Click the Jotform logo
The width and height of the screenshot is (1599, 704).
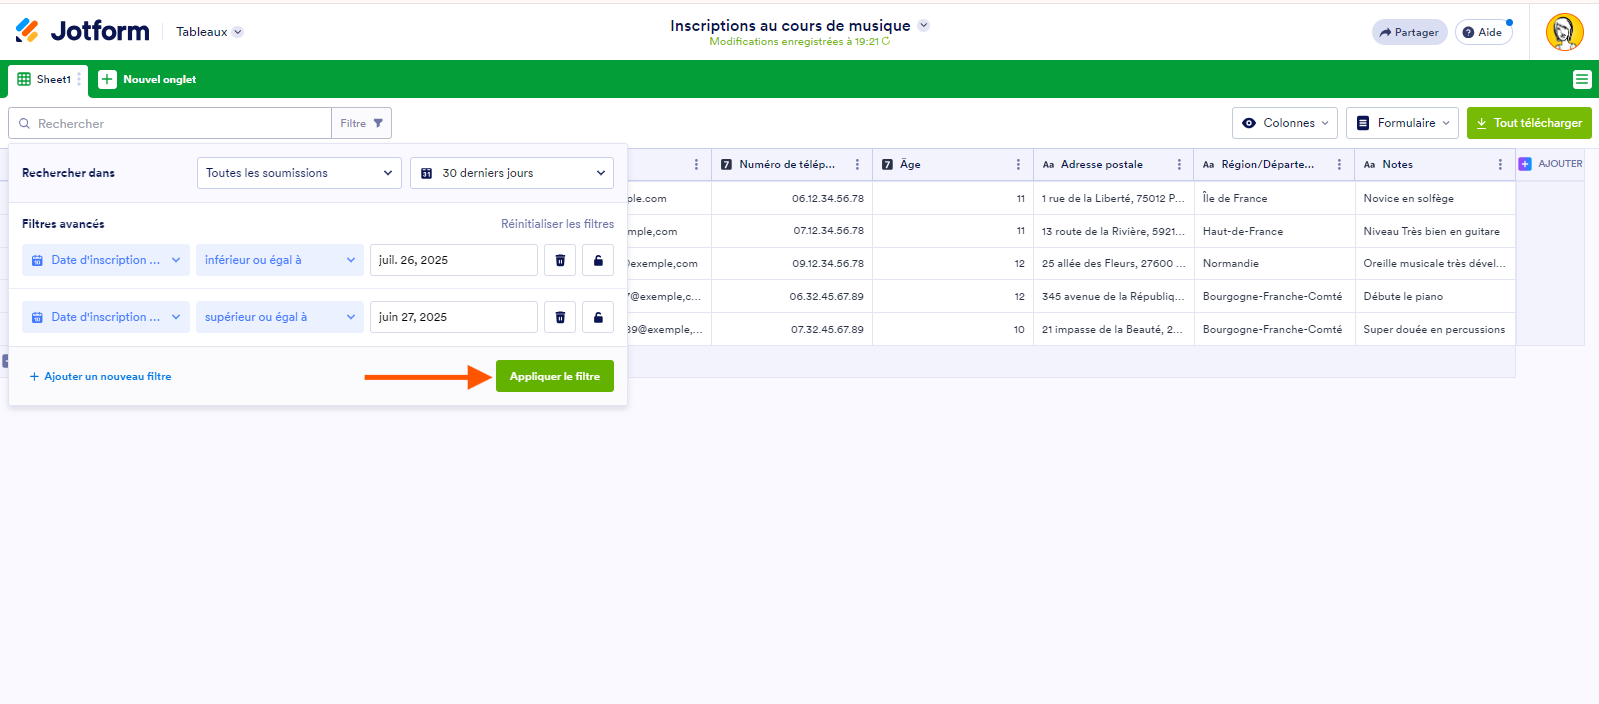pos(82,31)
